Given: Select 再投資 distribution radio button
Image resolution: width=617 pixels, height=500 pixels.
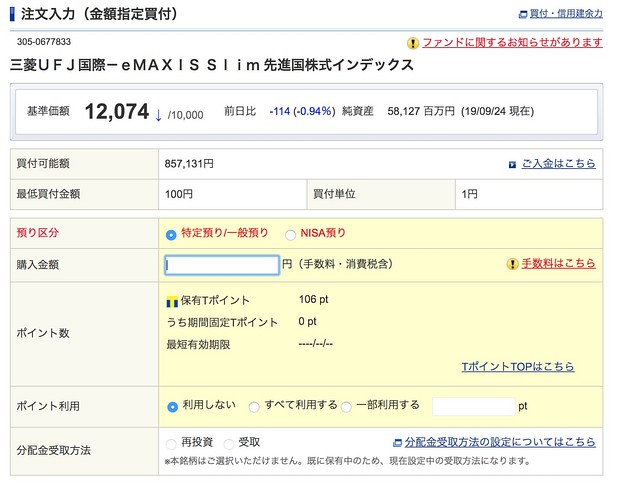Looking at the screenshot, I should pos(171,444).
